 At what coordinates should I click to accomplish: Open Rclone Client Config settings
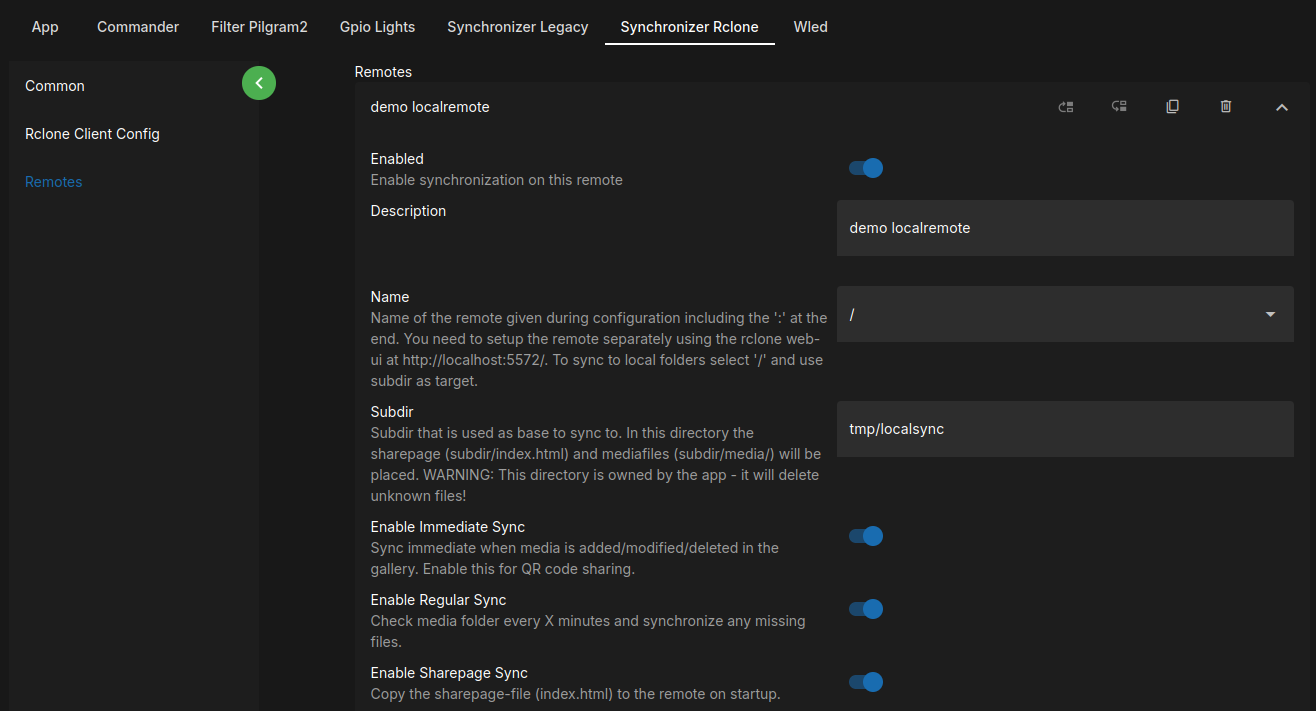[x=93, y=133]
